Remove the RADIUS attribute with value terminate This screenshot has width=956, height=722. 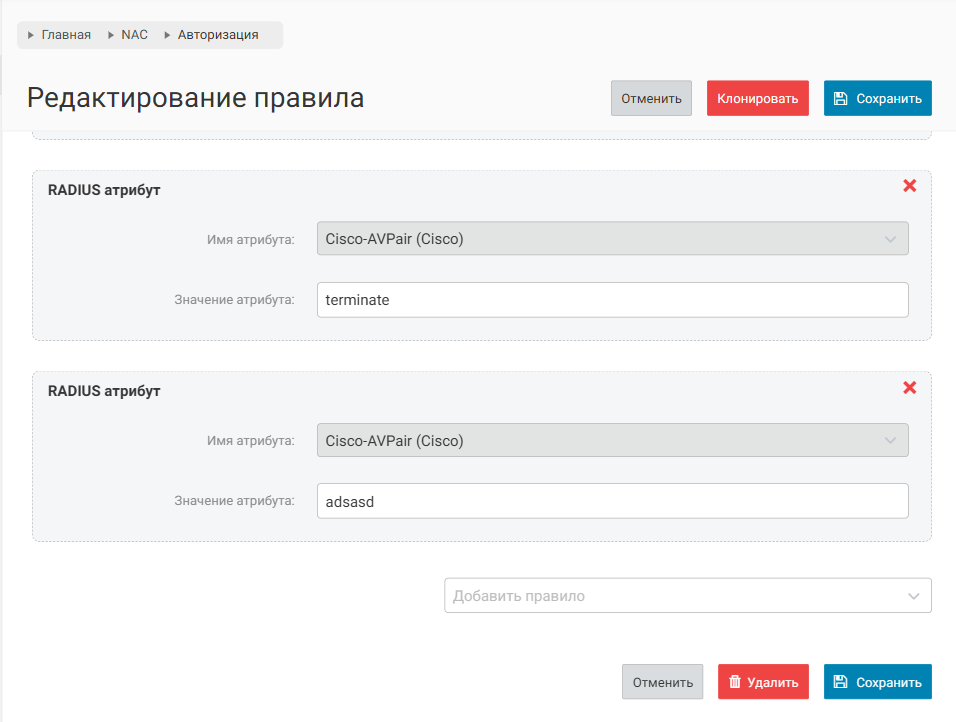909,186
